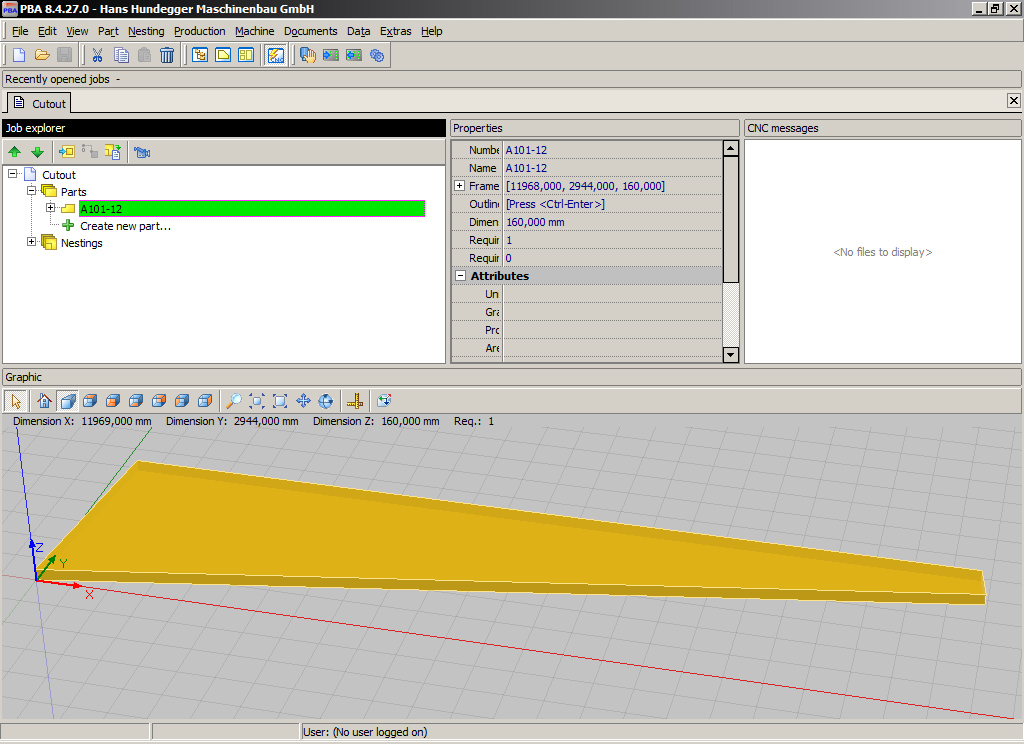Expand the A101-12 part tree node

(x=51, y=208)
